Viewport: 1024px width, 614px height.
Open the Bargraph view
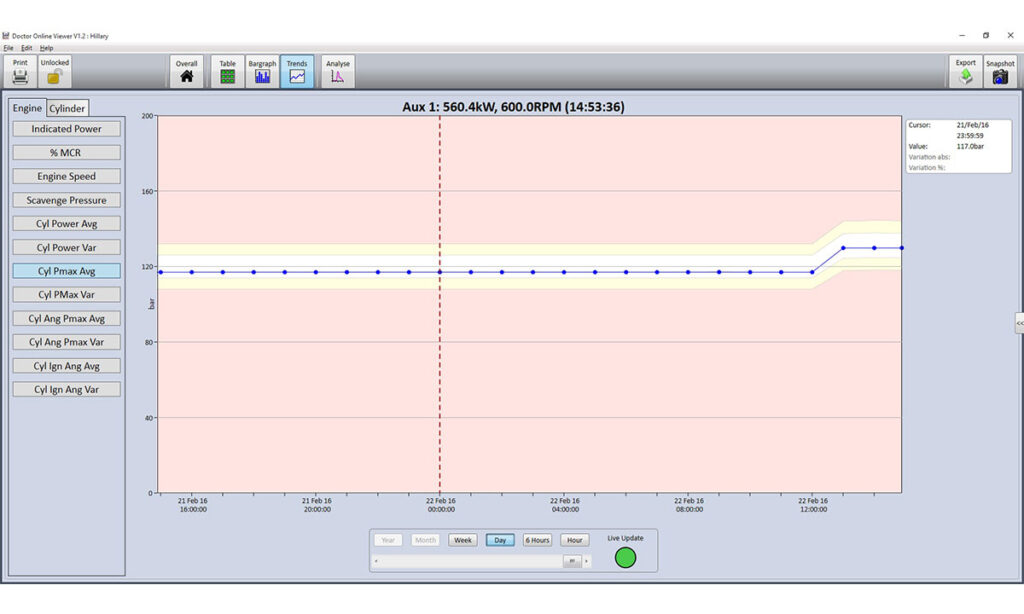point(262,70)
